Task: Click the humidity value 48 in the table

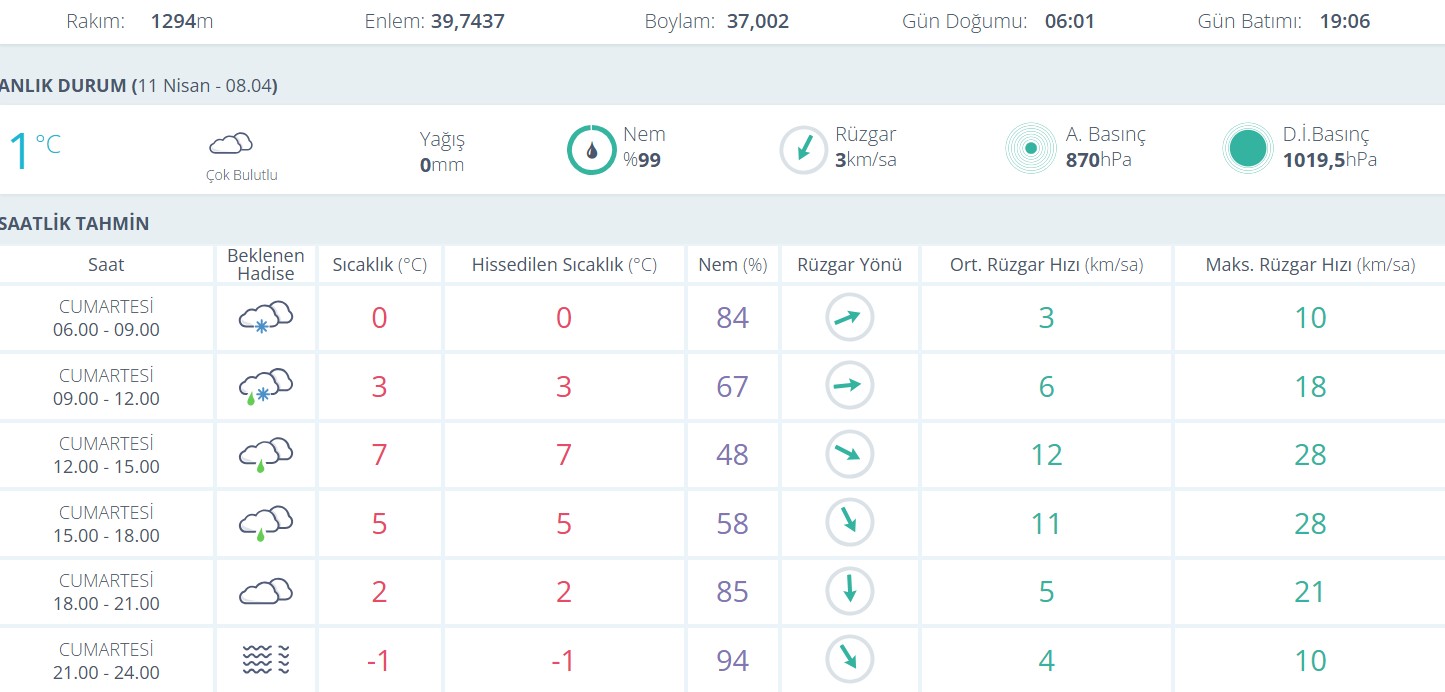Action: (732, 455)
